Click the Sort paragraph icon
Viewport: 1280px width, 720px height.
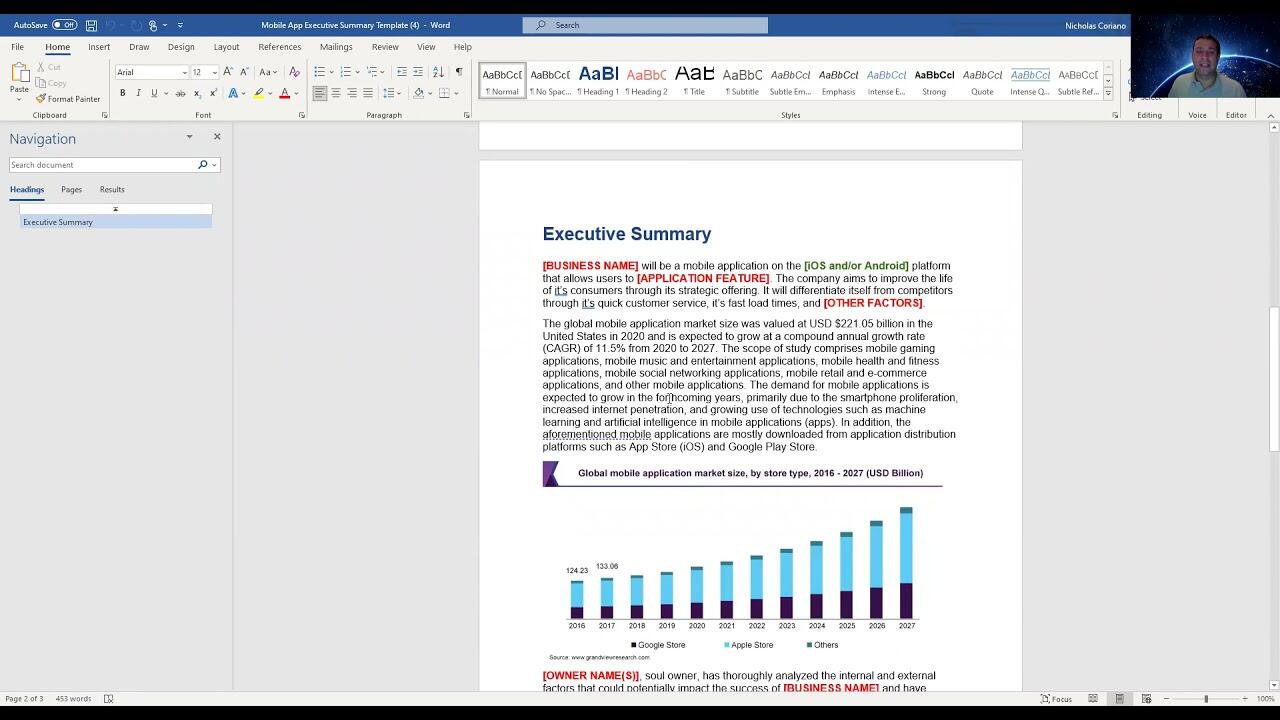pyautogui.click(x=438, y=72)
